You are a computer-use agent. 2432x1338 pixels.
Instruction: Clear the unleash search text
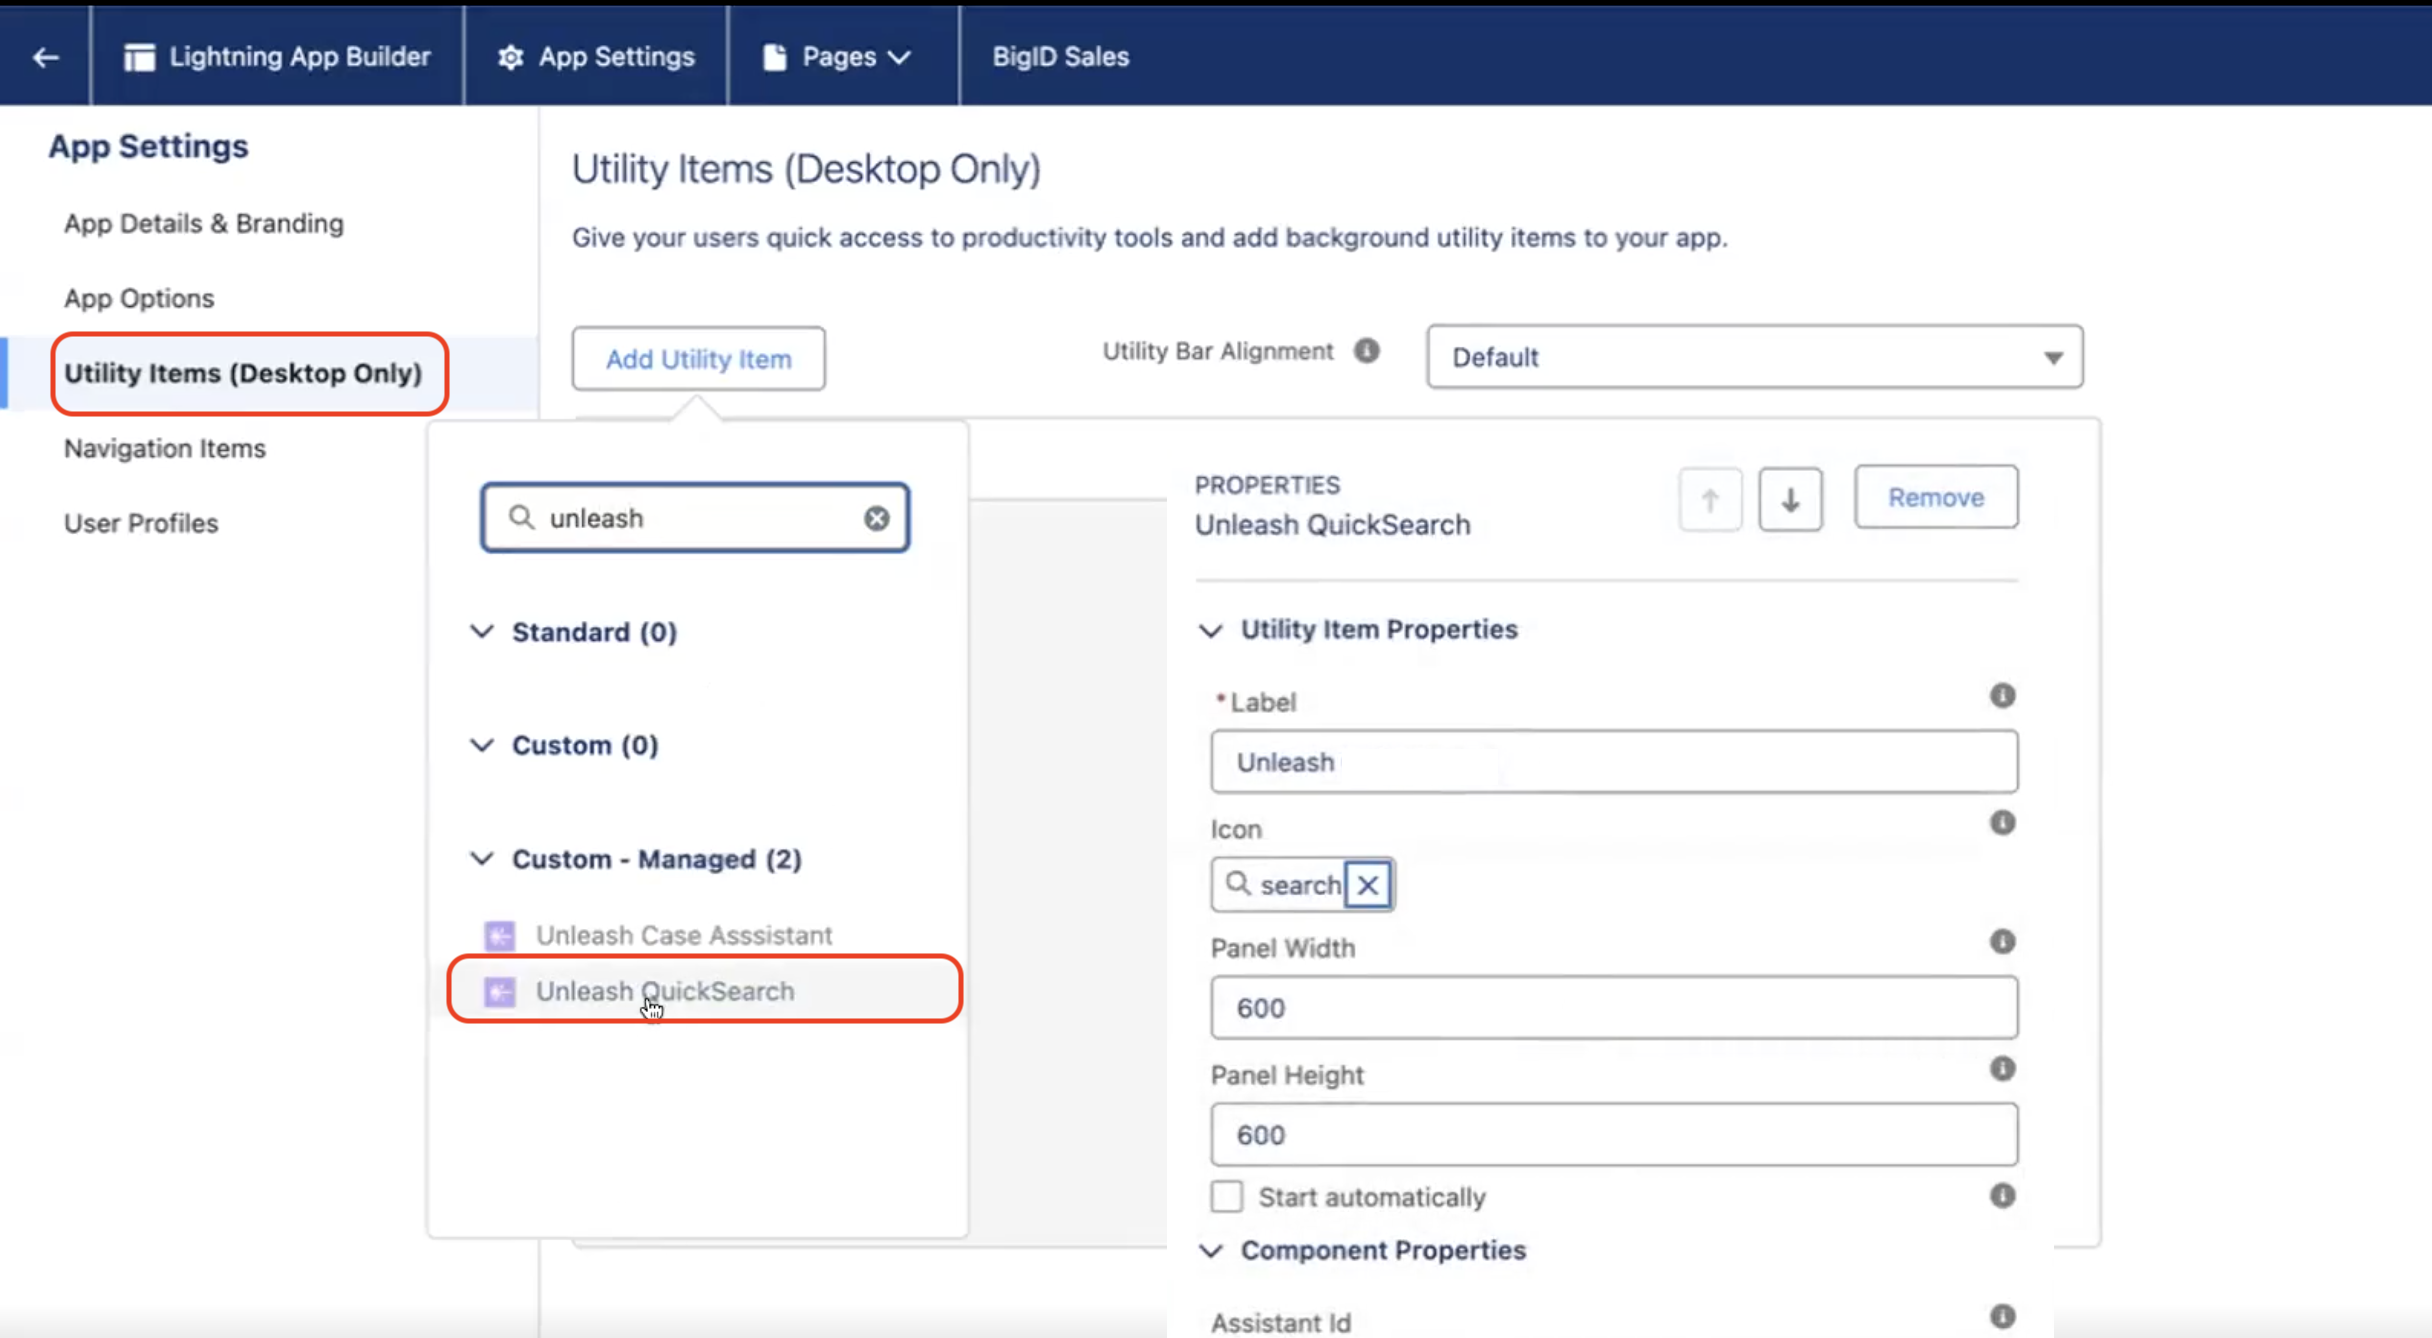[877, 518]
